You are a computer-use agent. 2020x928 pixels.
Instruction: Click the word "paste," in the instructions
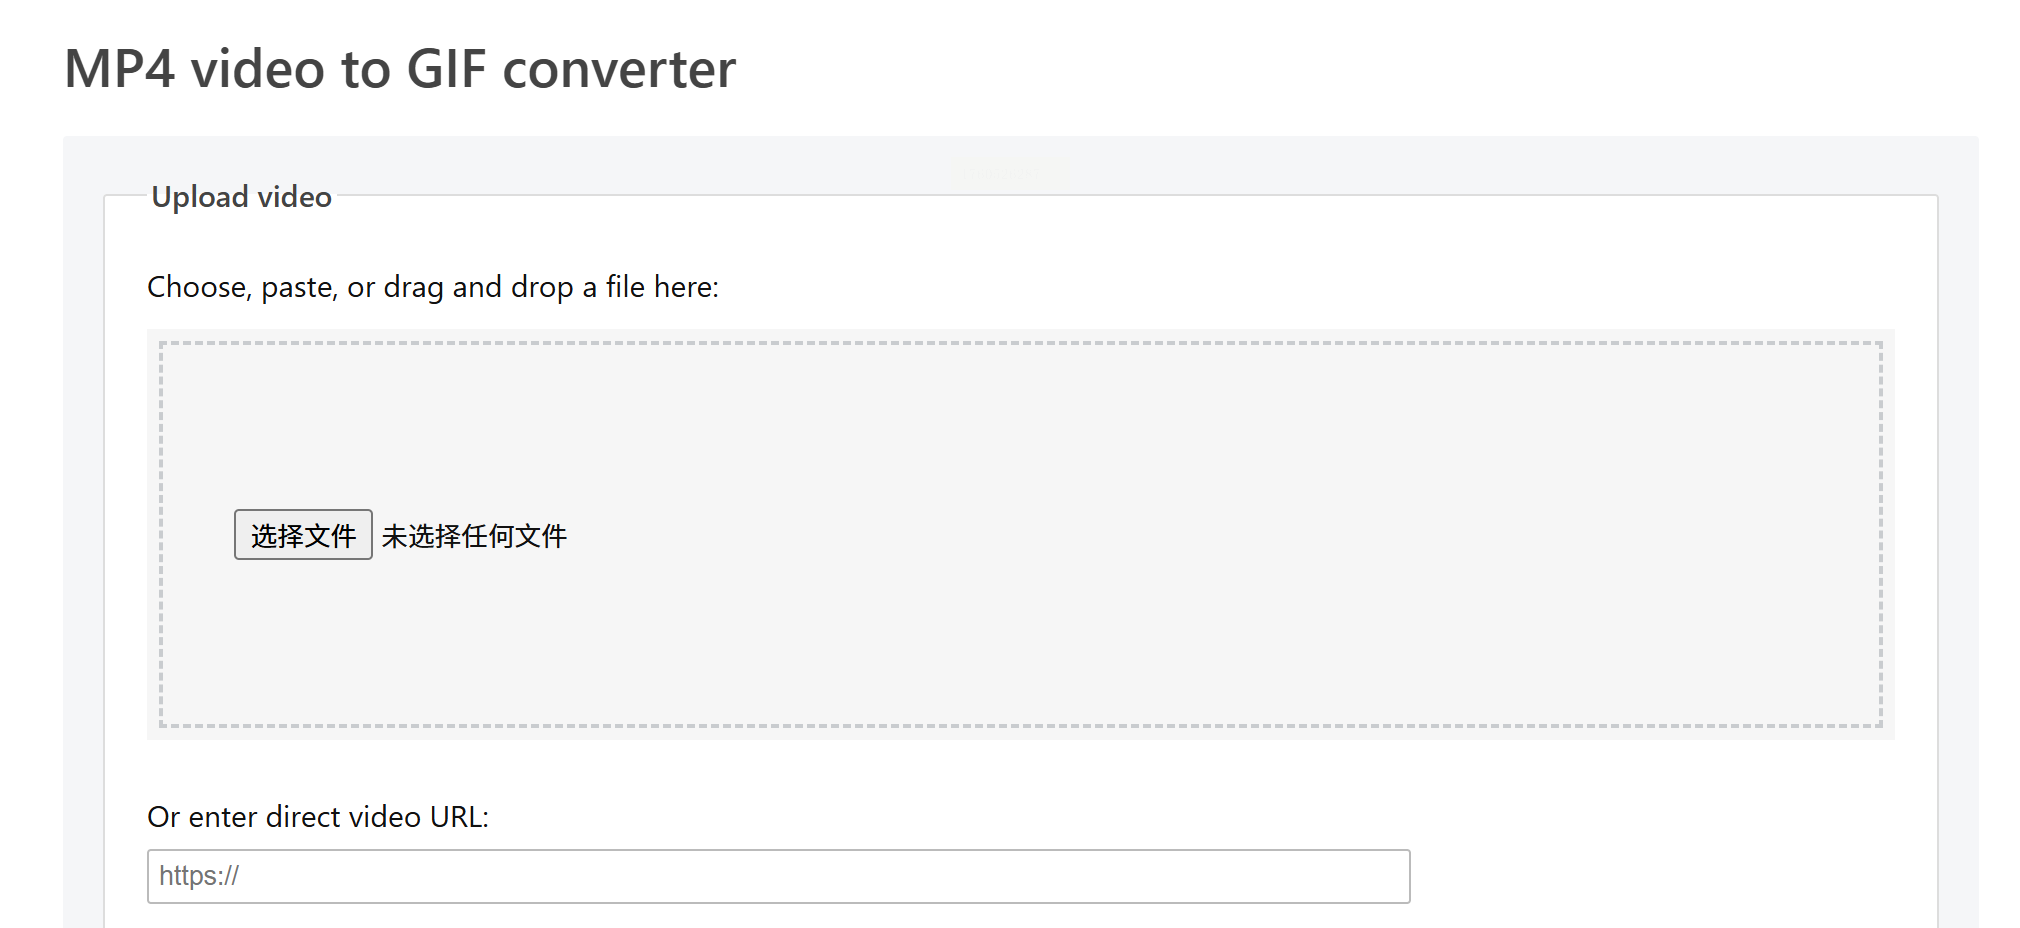pos(299,287)
